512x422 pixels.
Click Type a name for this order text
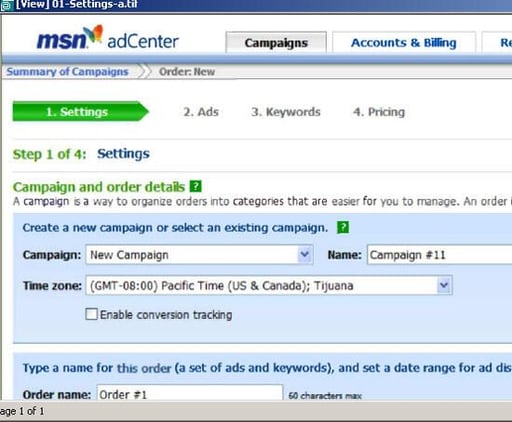point(267,368)
